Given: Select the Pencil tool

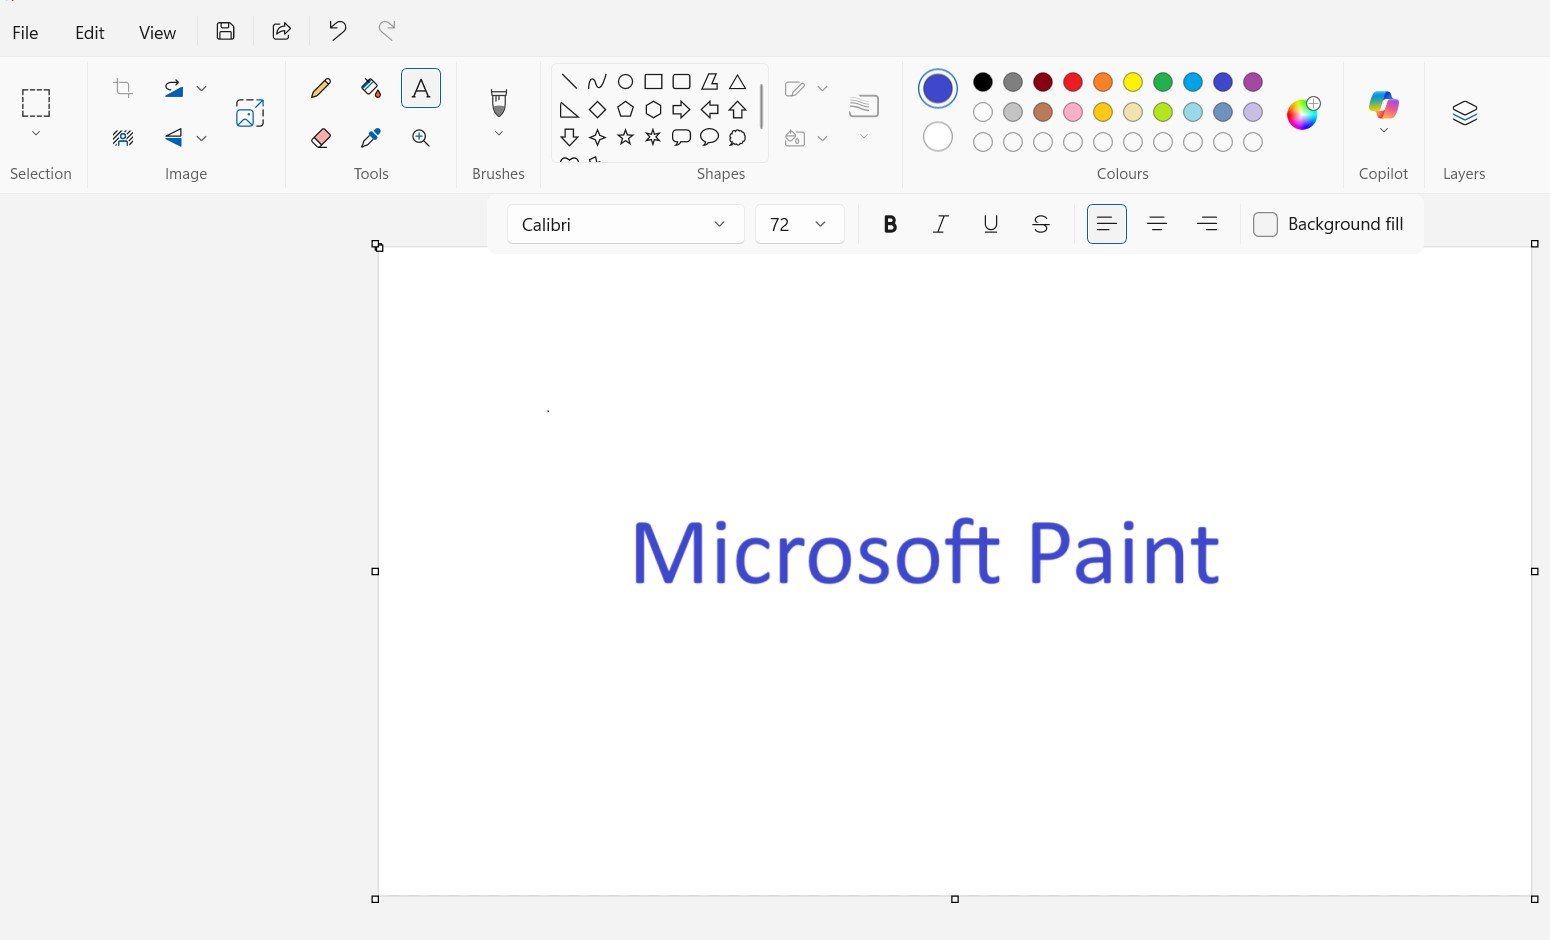Looking at the screenshot, I should click(321, 88).
